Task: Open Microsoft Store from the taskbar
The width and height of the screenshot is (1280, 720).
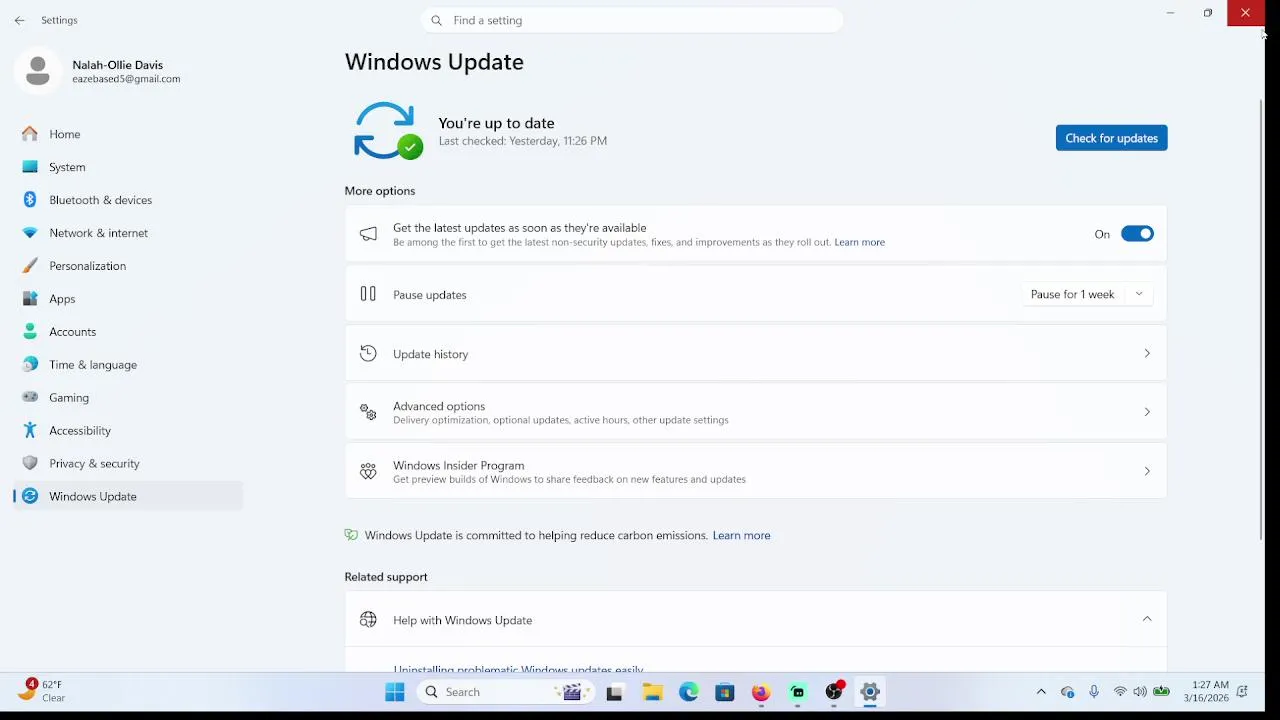Action: click(x=725, y=692)
